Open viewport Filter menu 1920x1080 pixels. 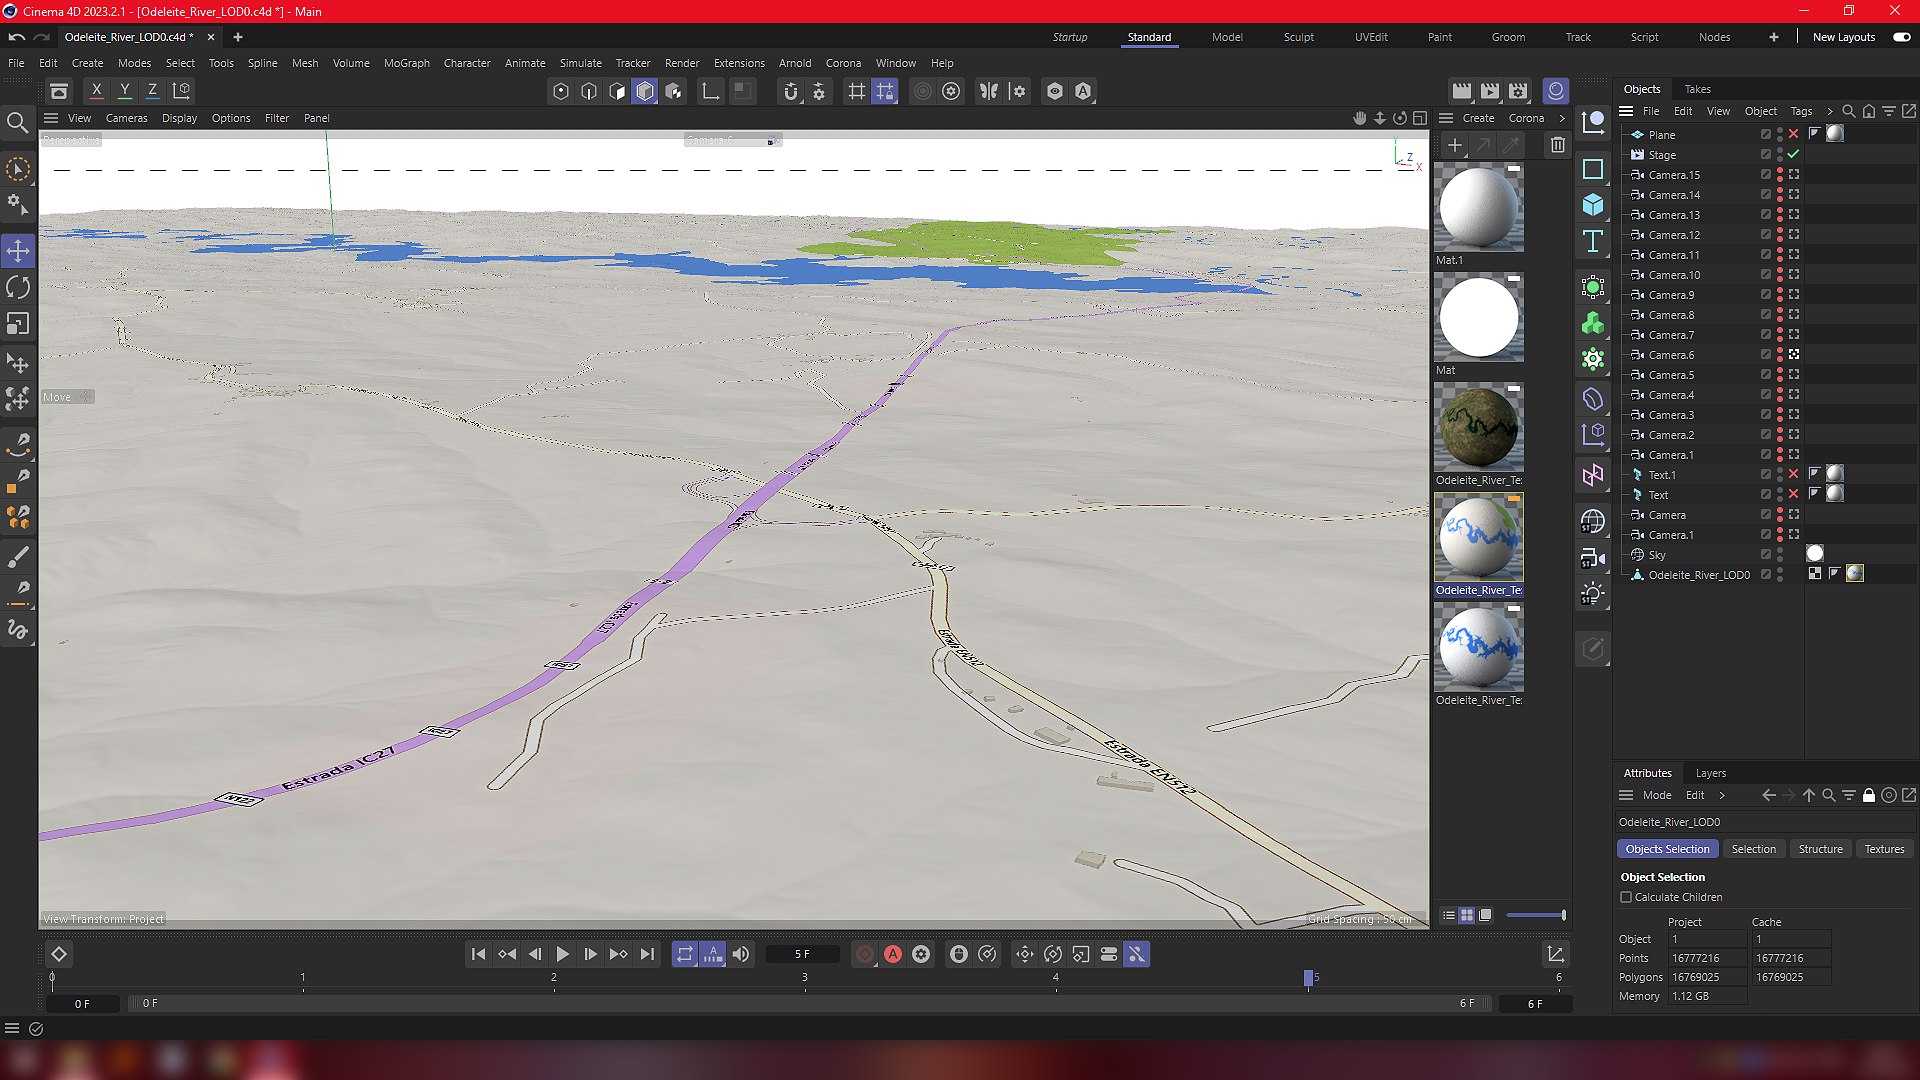tap(276, 118)
